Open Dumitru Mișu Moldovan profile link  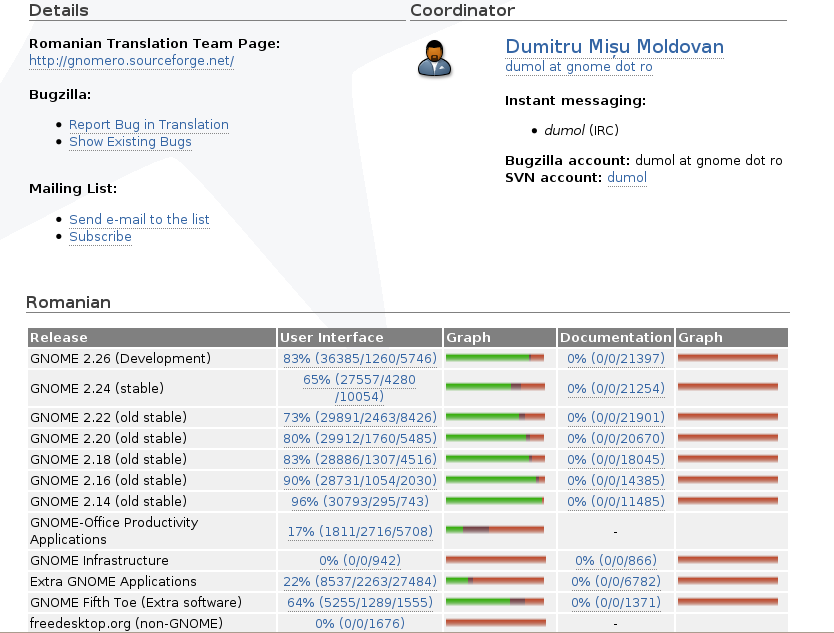click(614, 47)
